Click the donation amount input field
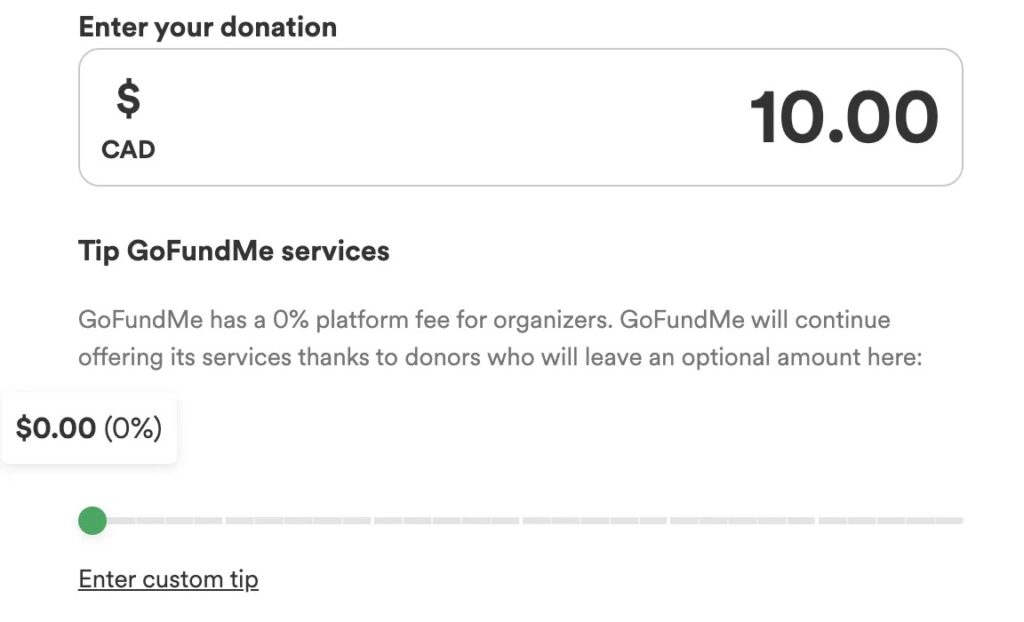Image resolution: width=1024 pixels, height=622 pixels. (520, 117)
